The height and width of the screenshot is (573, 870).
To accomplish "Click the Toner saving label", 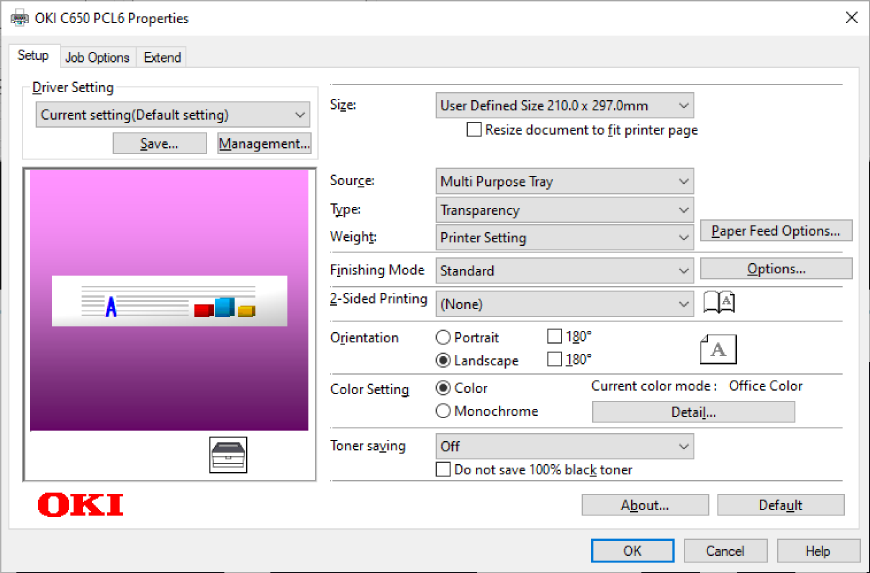I will (367, 446).
